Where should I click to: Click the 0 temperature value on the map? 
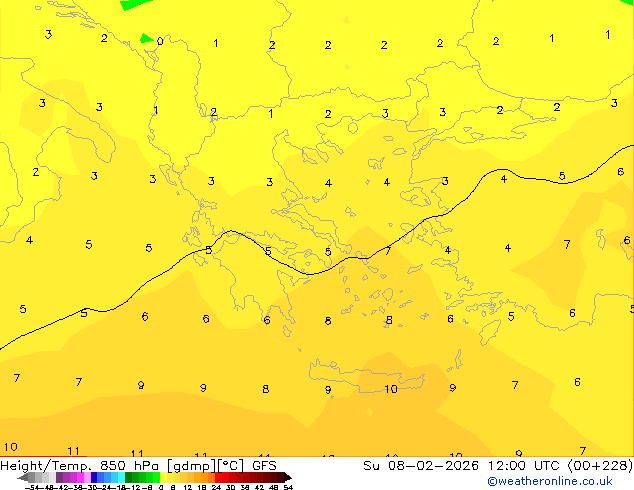[160, 41]
